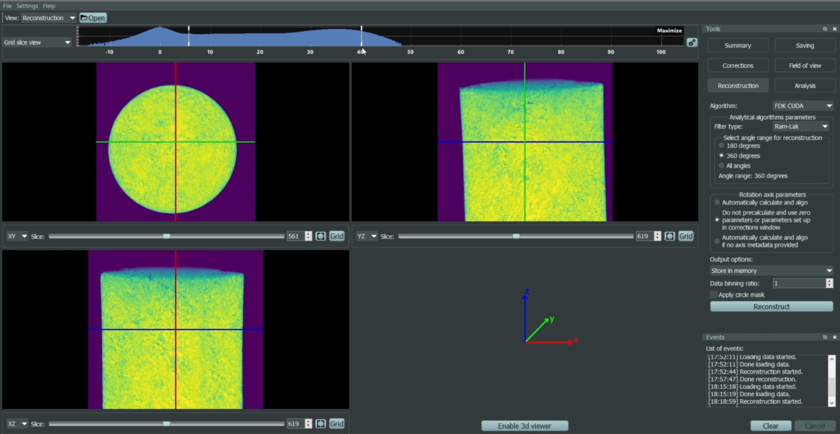Click the XY slice slider track
Viewport: 840px width, 434px height.
(120, 236)
